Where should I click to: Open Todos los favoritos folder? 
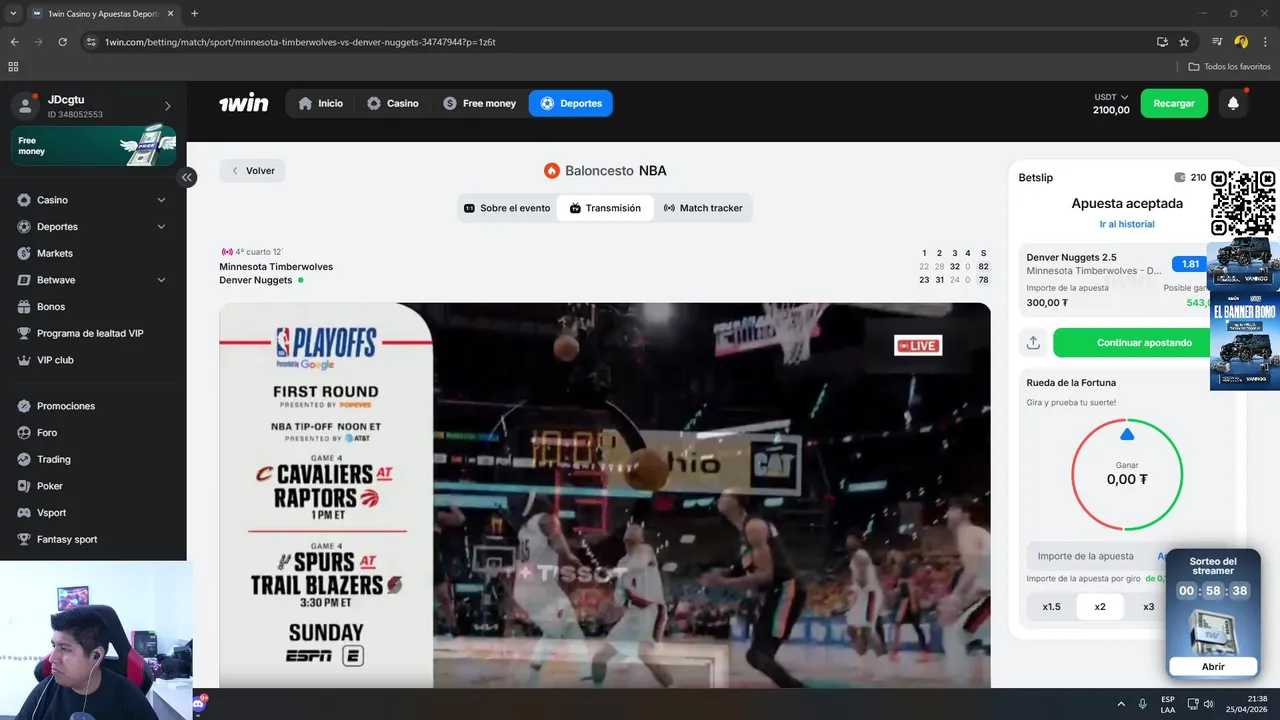tap(1229, 67)
